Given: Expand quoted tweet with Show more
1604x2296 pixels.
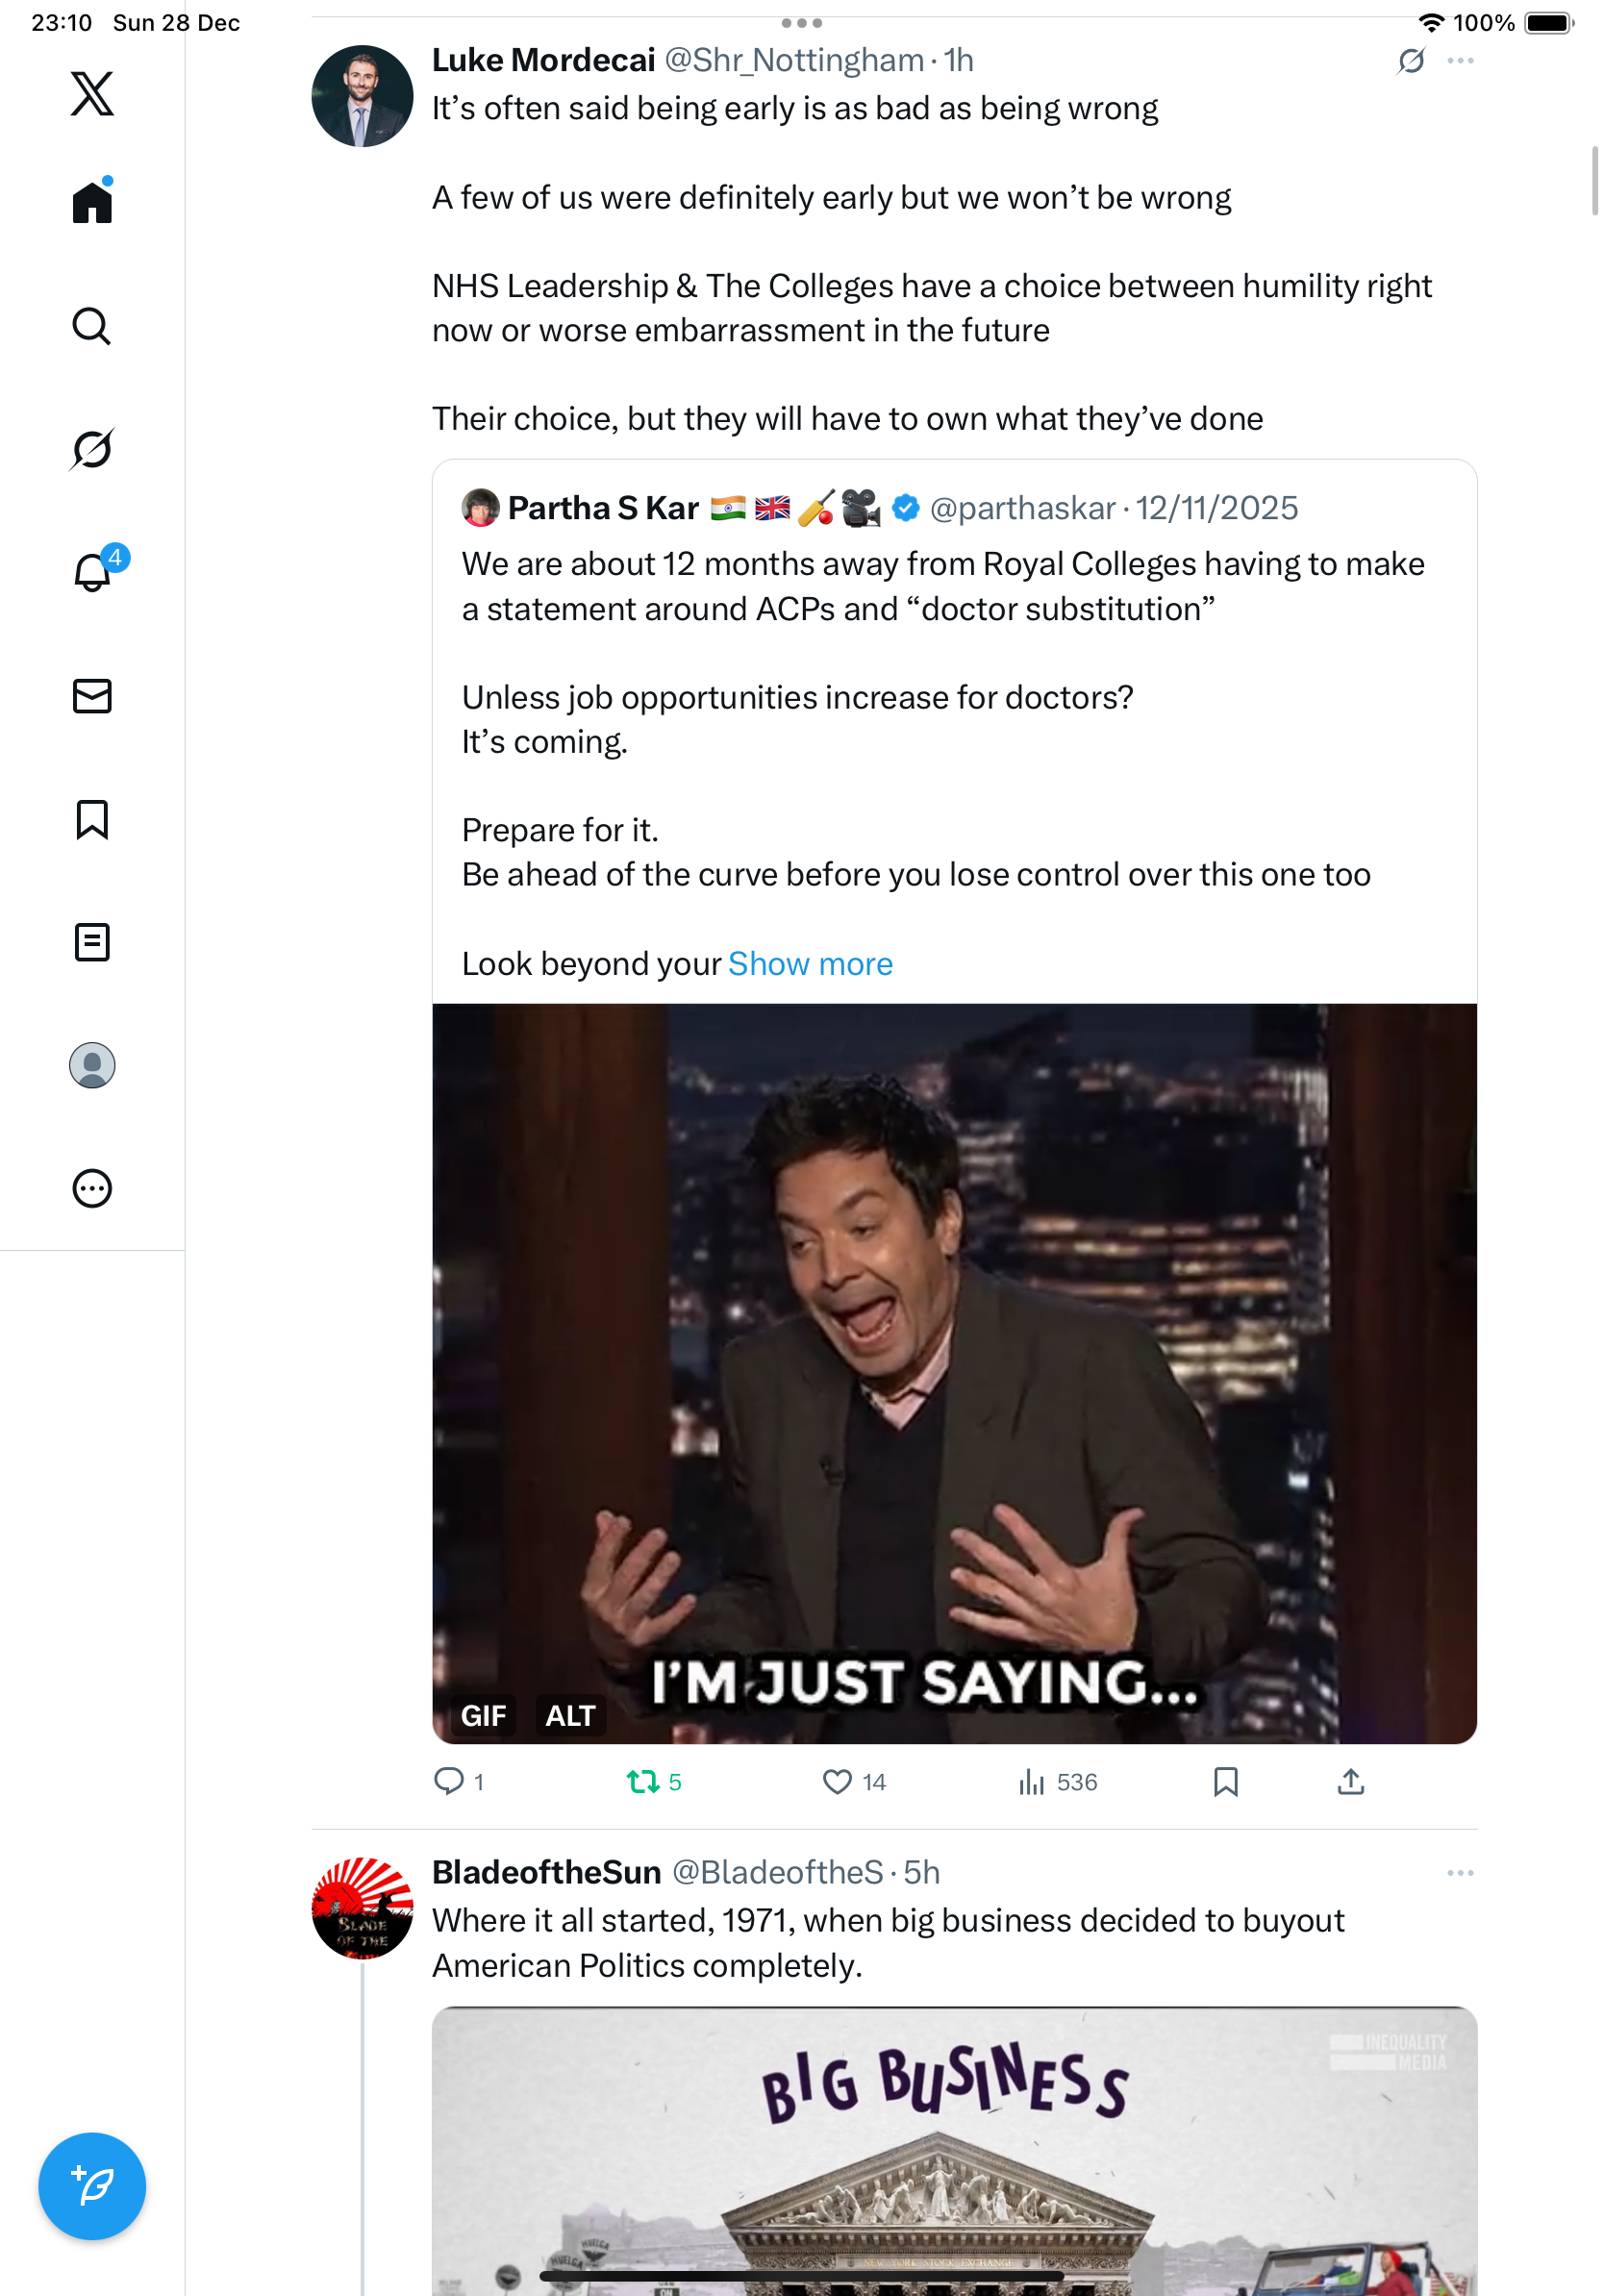Looking at the screenshot, I should coord(810,964).
